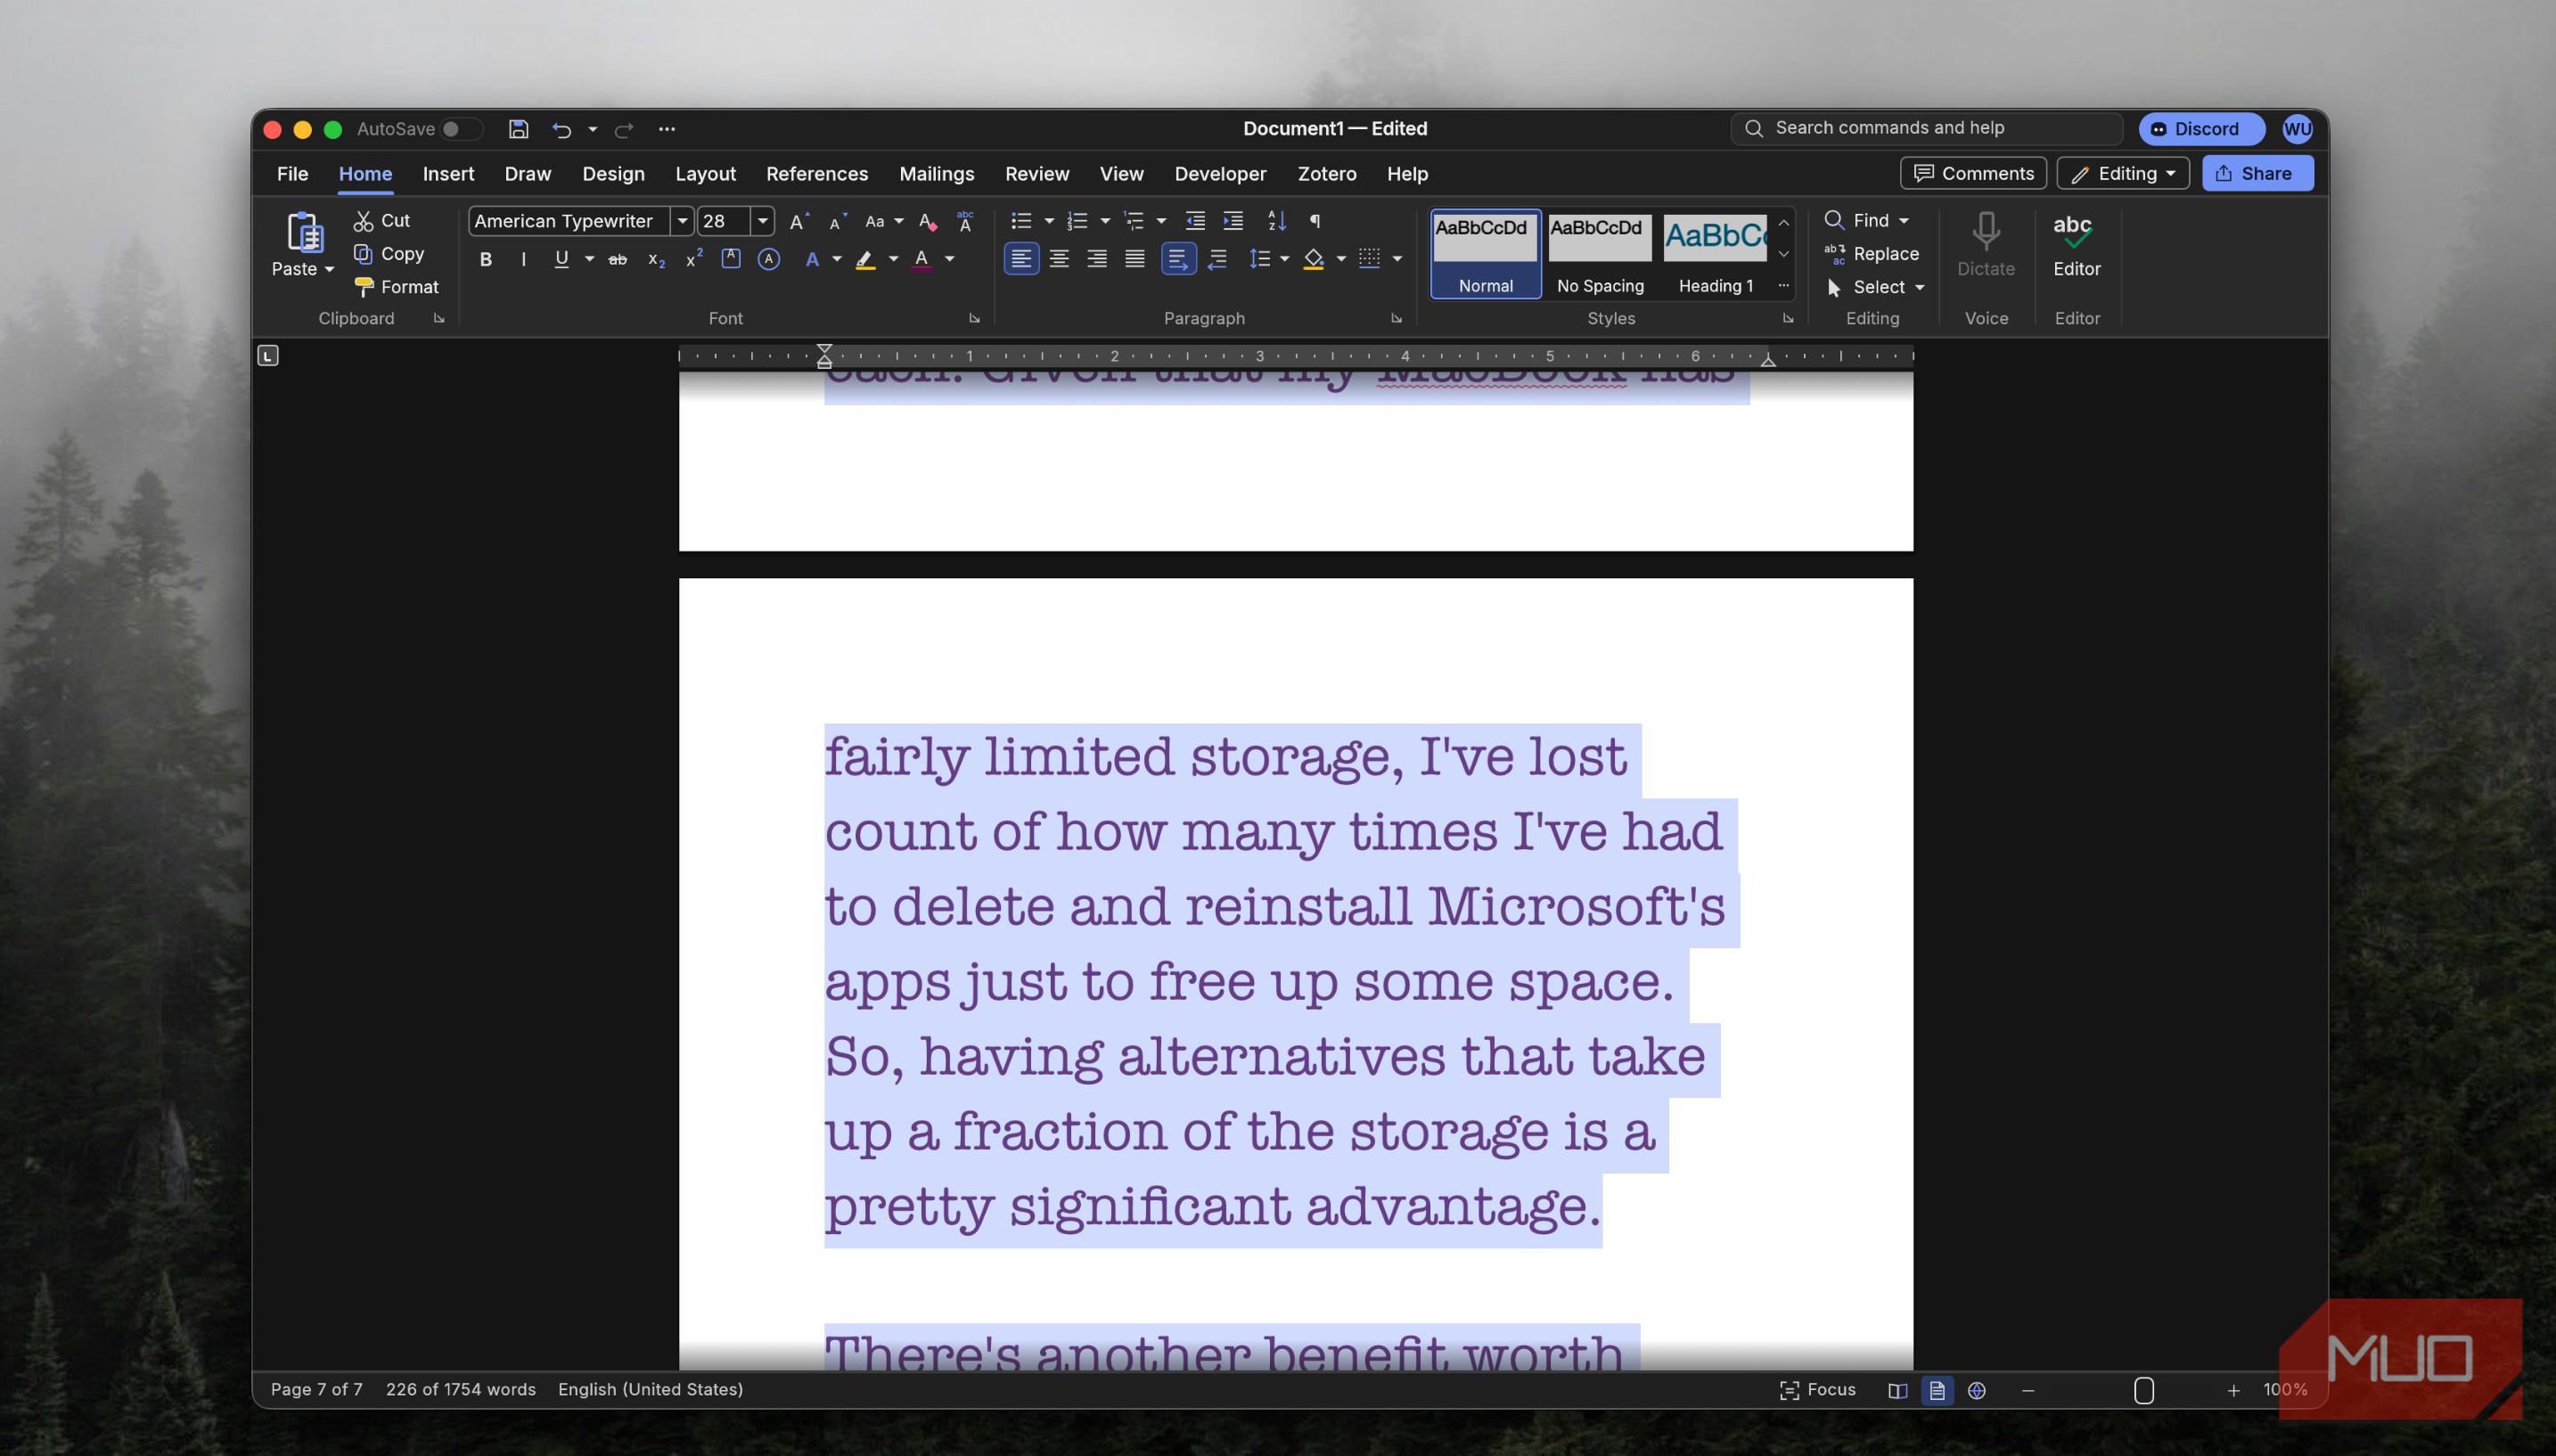
Task: Click the Redo arrow icon
Action: click(624, 129)
